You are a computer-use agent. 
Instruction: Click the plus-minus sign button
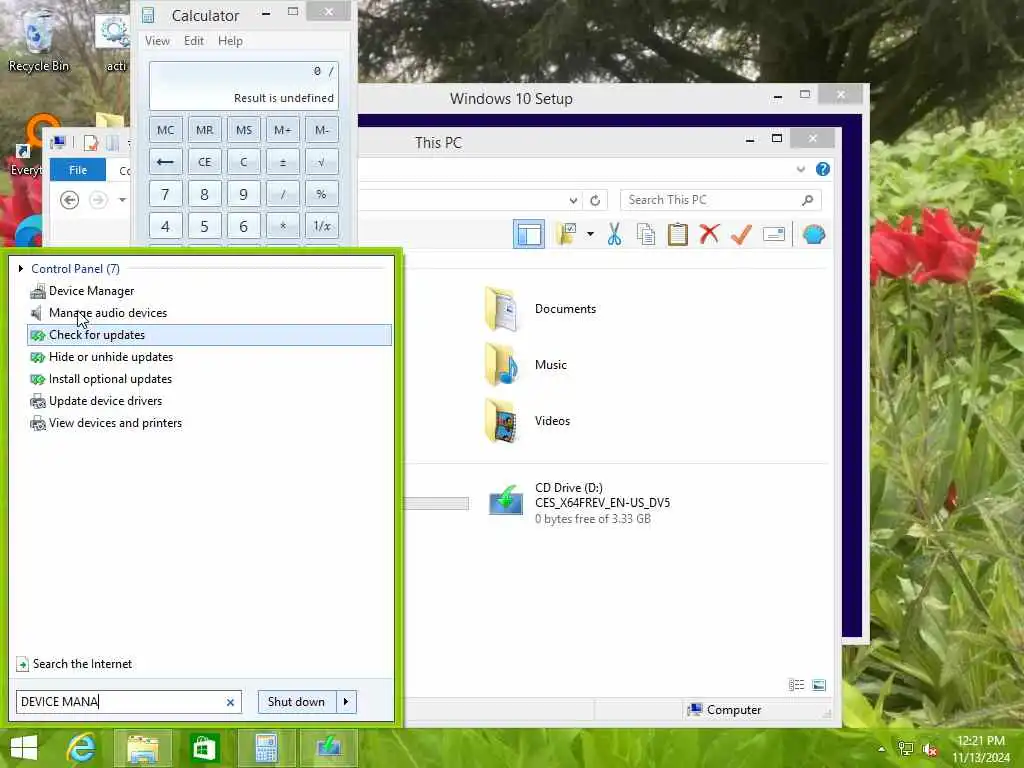tap(283, 162)
